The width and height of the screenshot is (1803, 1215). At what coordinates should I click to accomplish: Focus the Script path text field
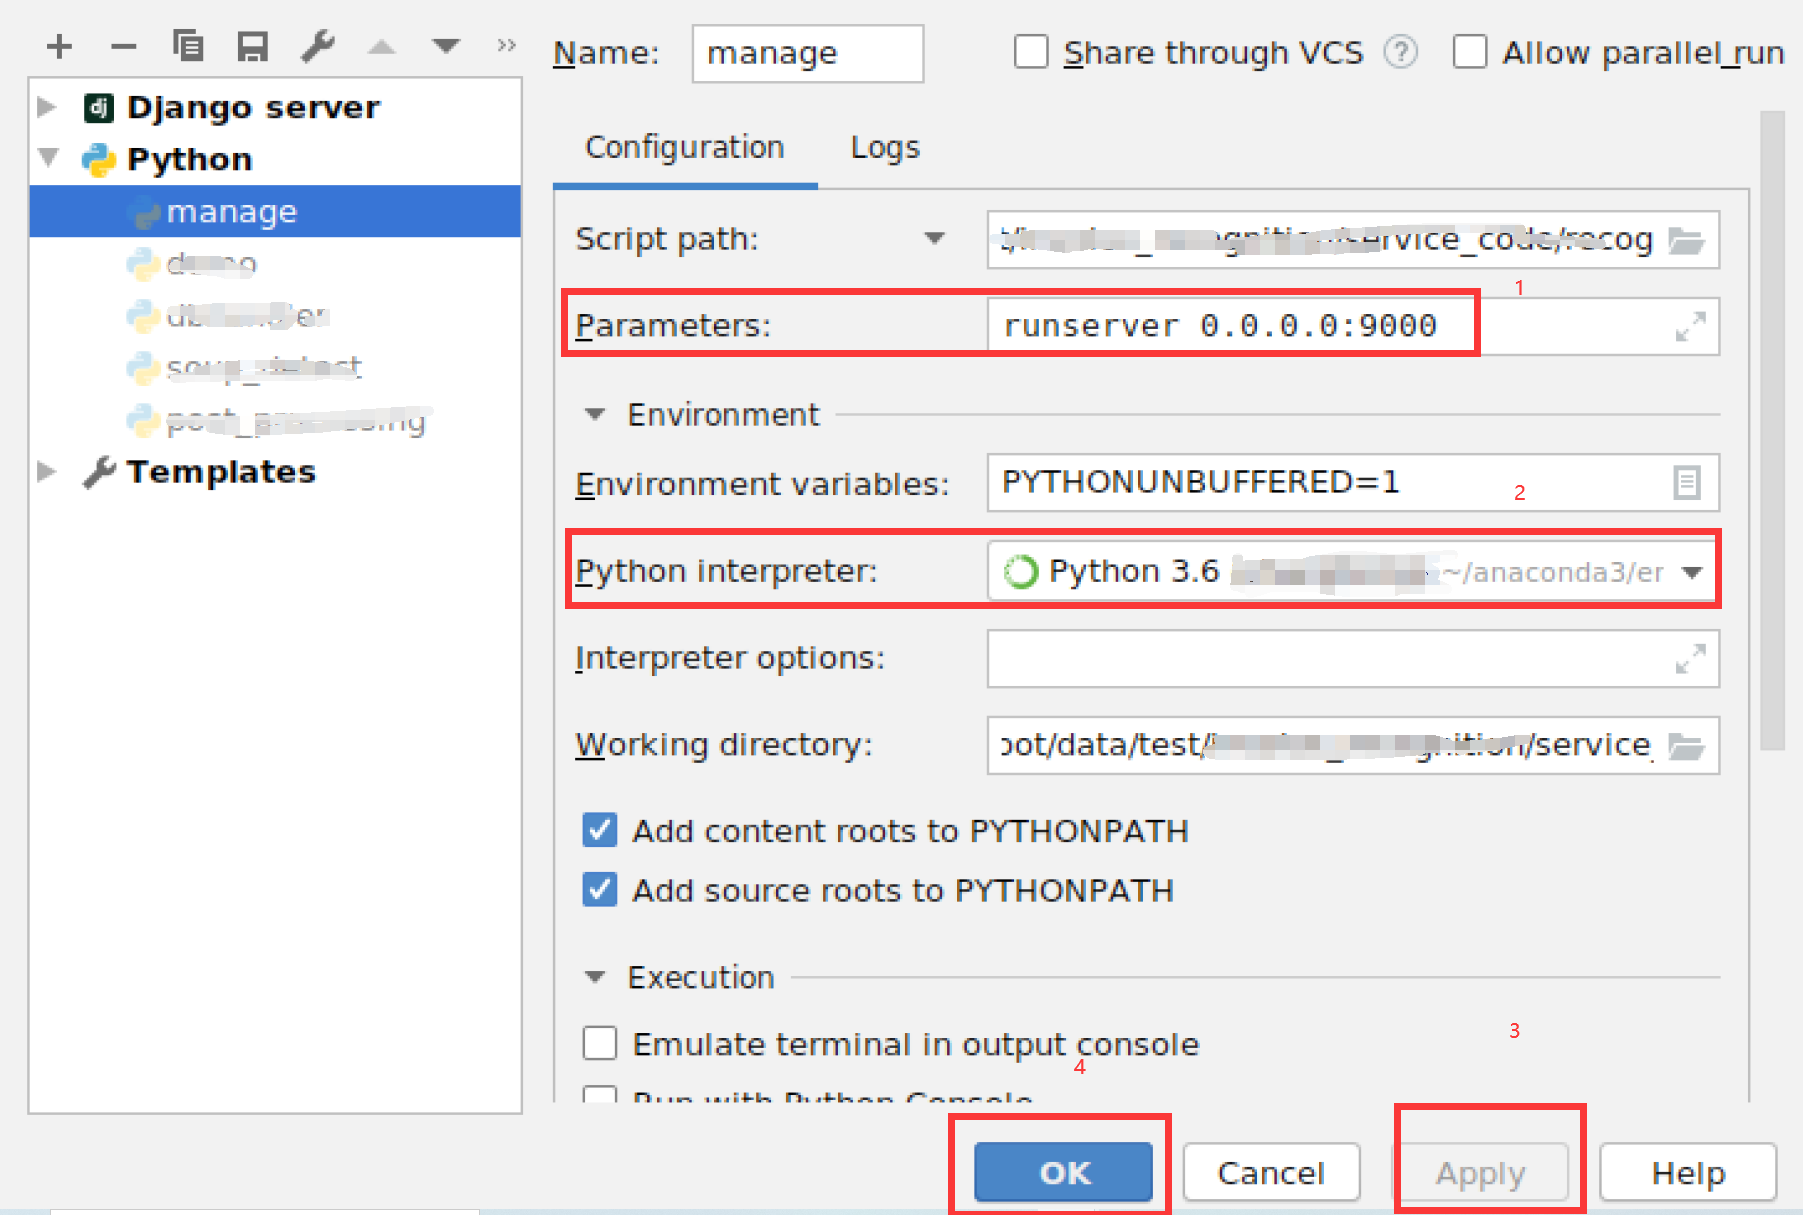1353,240
